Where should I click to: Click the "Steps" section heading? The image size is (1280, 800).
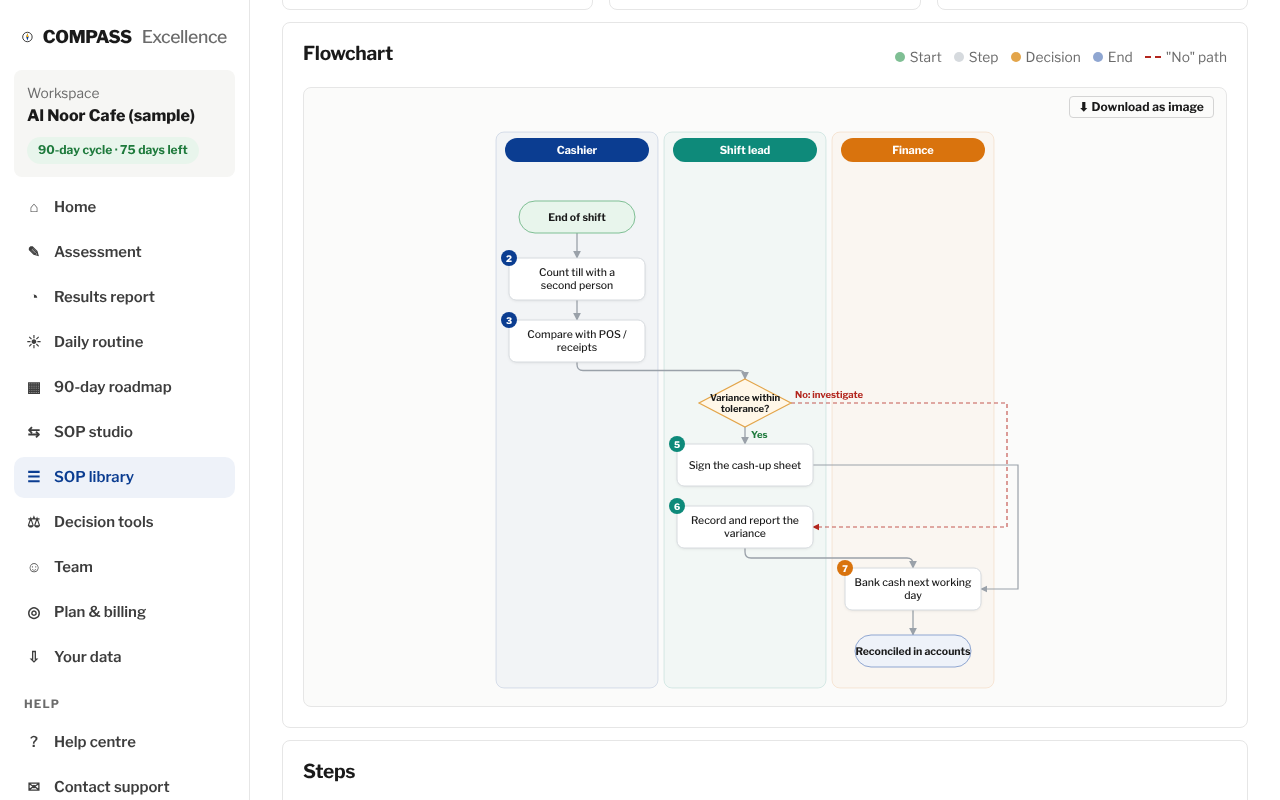click(x=329, y=771)
